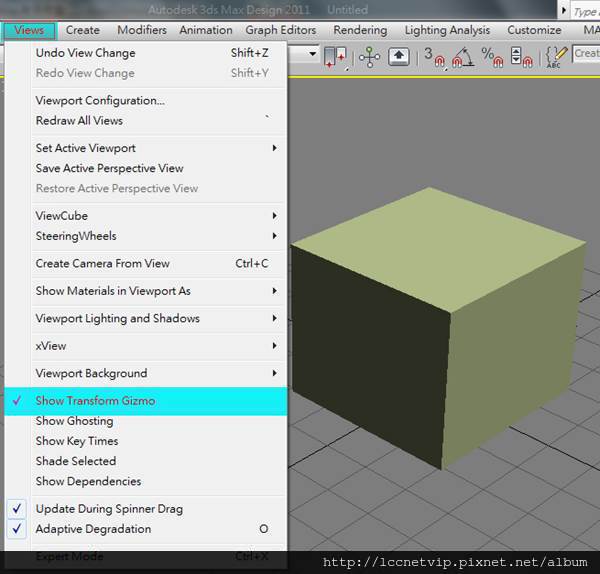Click the Spinner Snap Toggle icon
This screenshot has height=574, width=600.
click(x=521, y=57)
